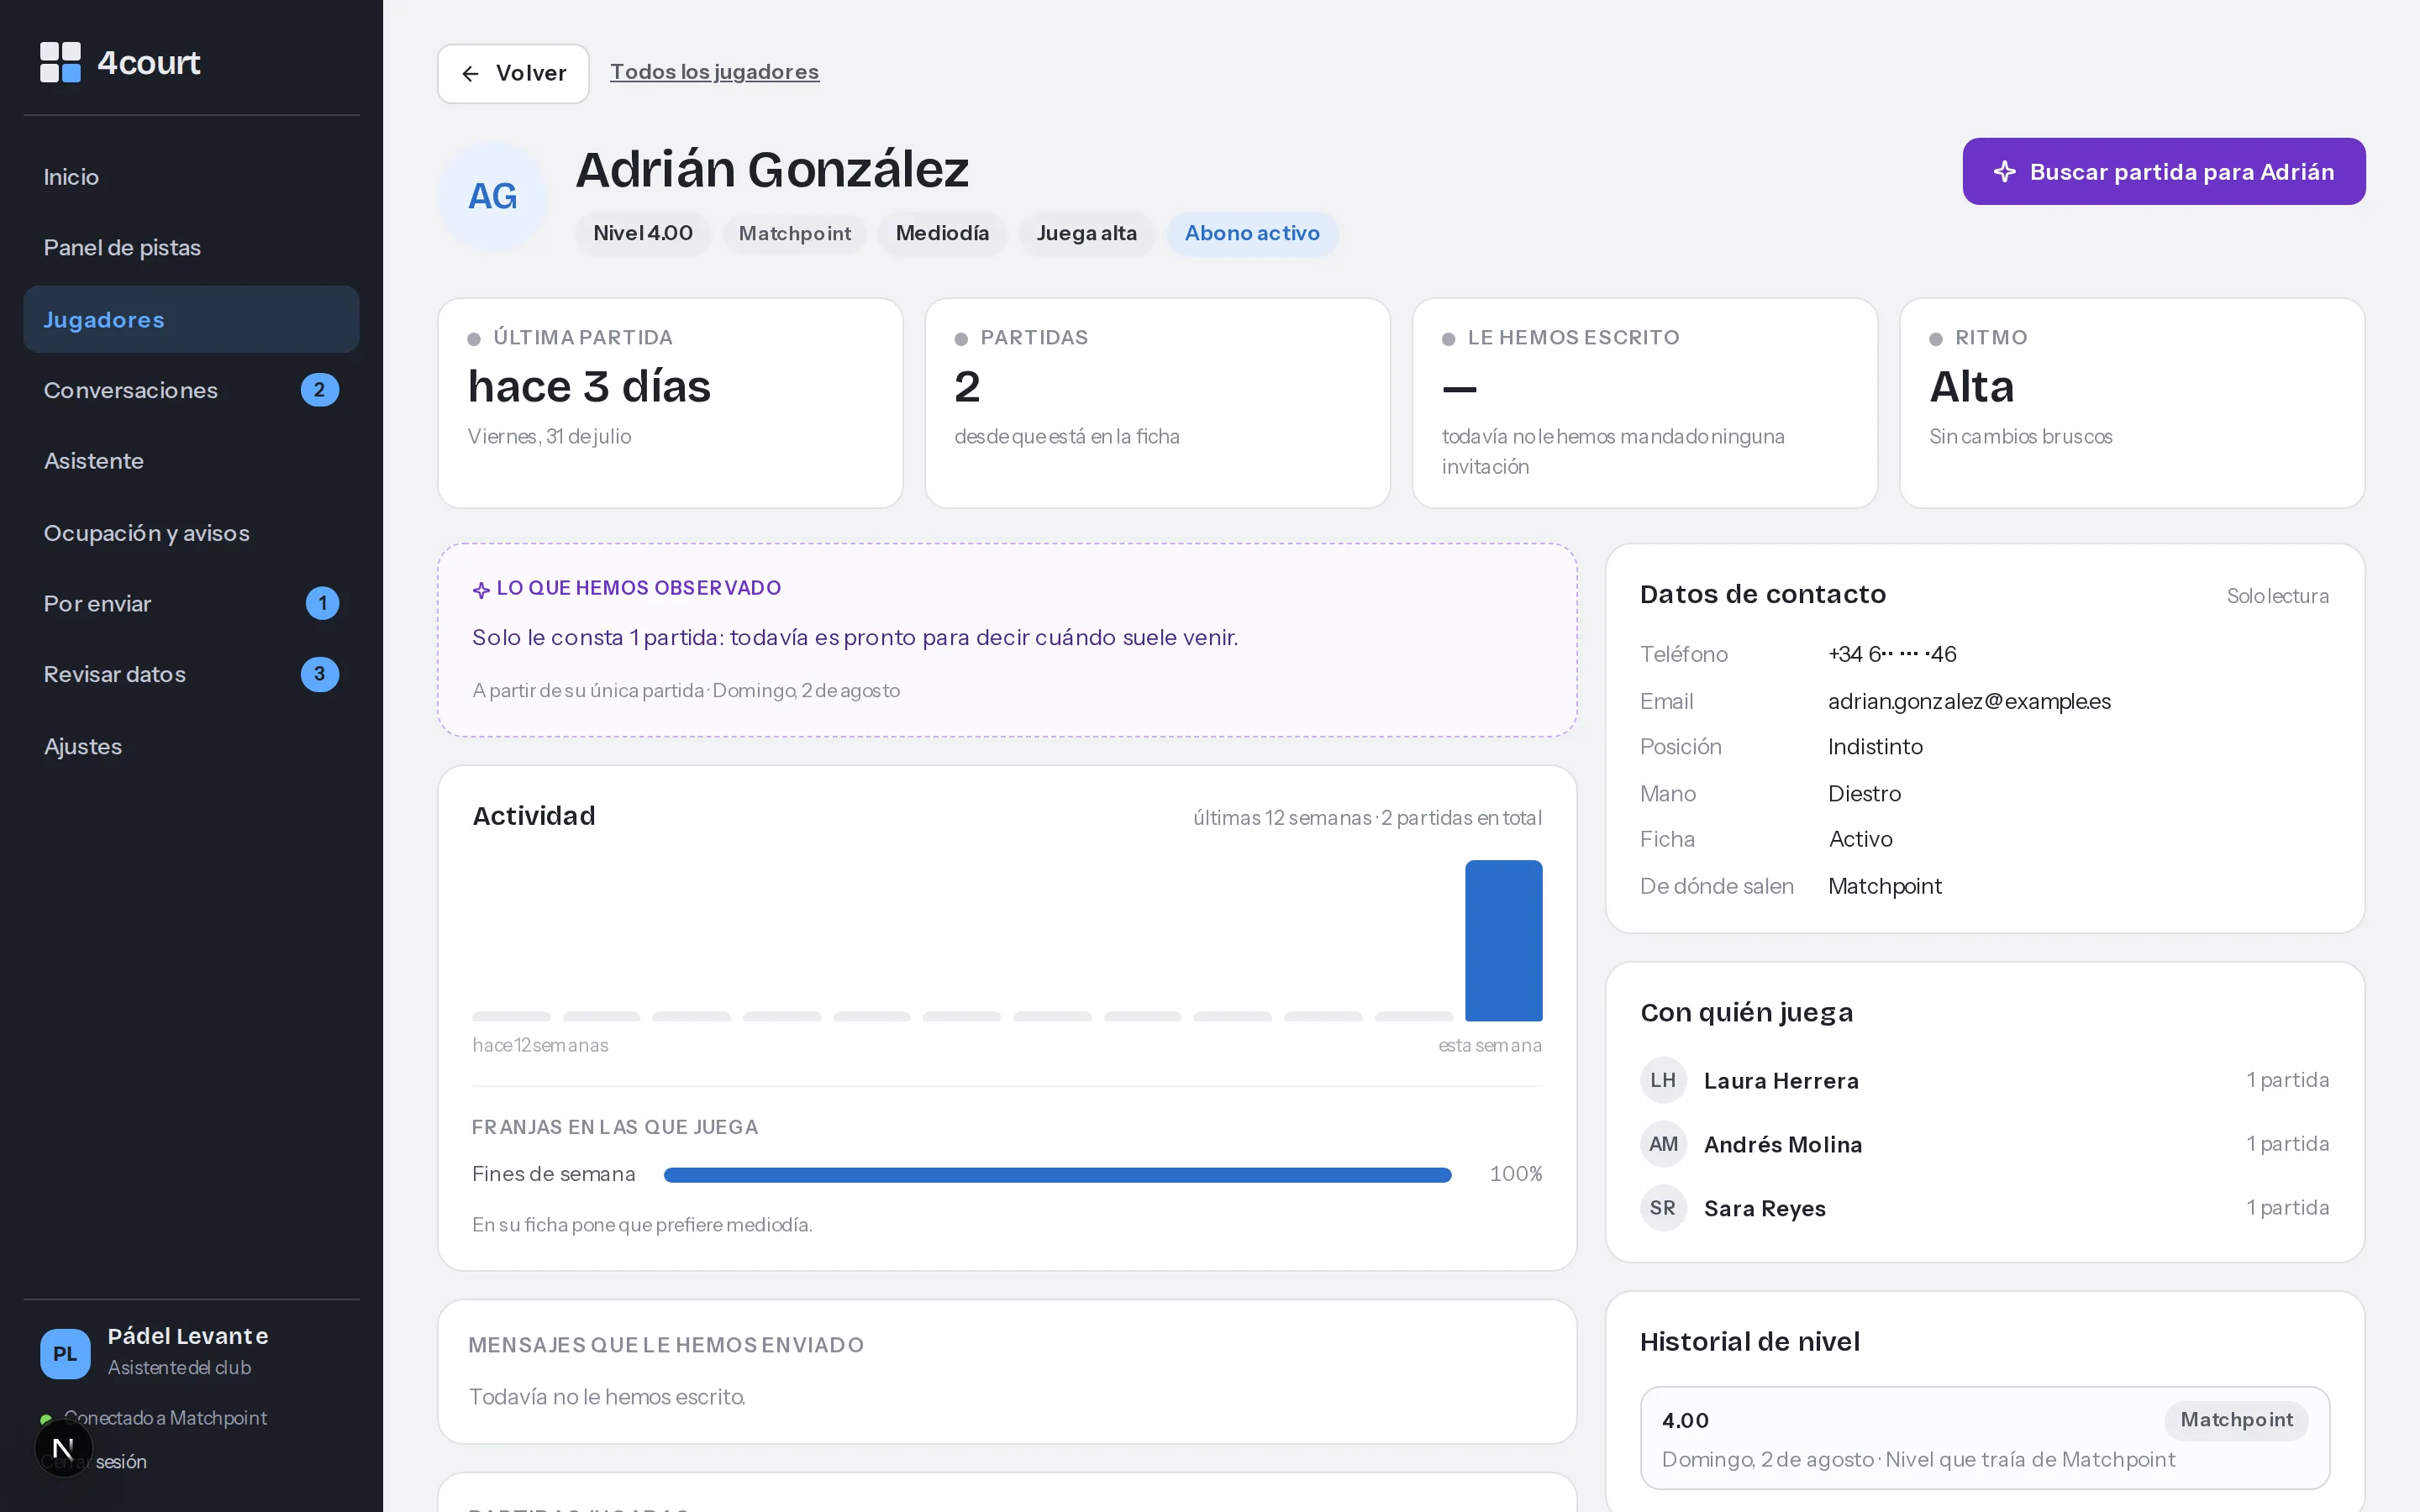Image resolution: width=2420 pixels, height=1512 pixels.
Task: Click the Matchpoint badge in Historial de nivel
Action: 2236,1420
